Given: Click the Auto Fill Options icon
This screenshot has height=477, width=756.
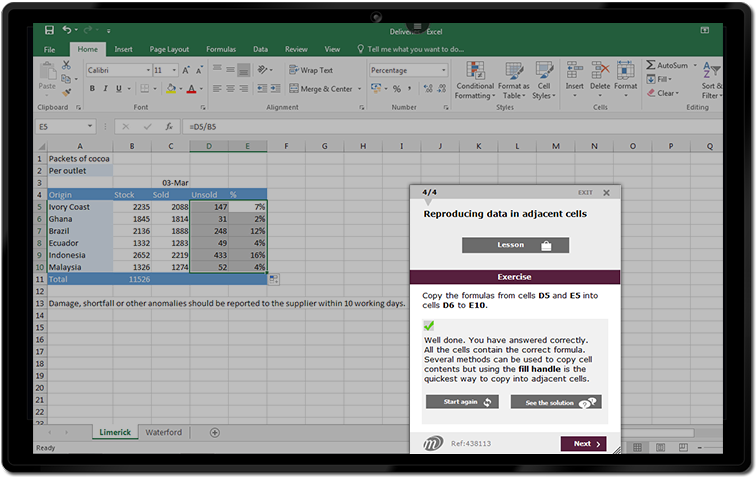Looking at the screenshot, I should point(273,280).
